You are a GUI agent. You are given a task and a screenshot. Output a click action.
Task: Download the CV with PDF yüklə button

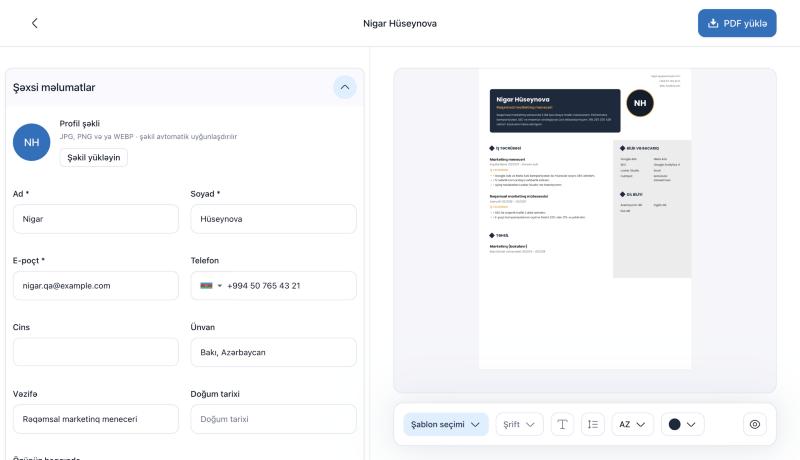coord(737,23)
